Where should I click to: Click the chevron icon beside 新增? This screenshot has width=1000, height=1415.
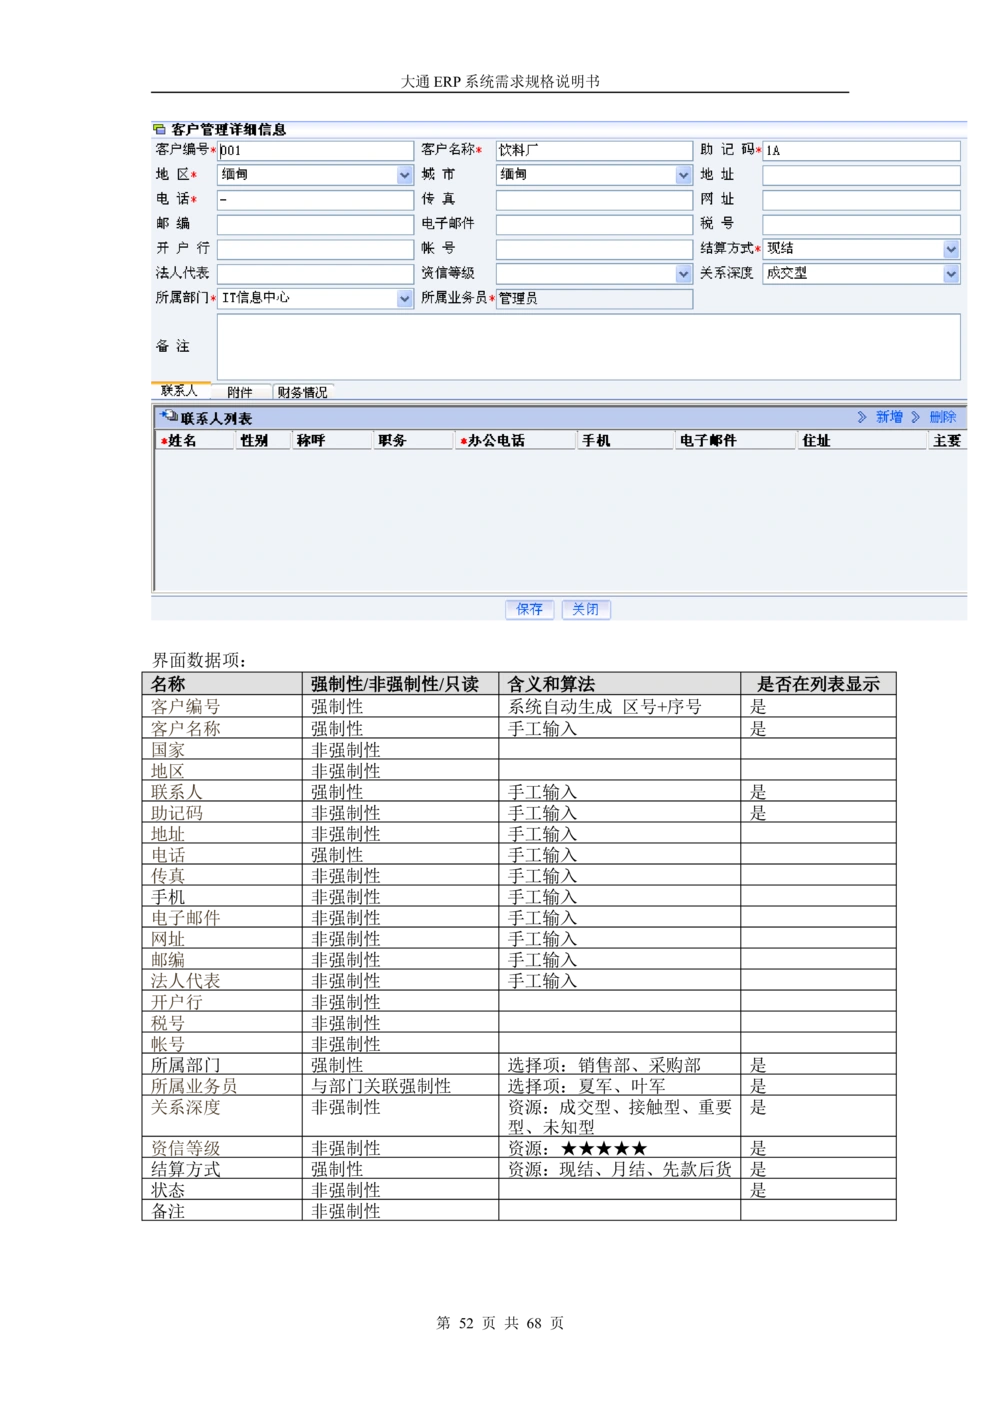[x=860, y=418]
